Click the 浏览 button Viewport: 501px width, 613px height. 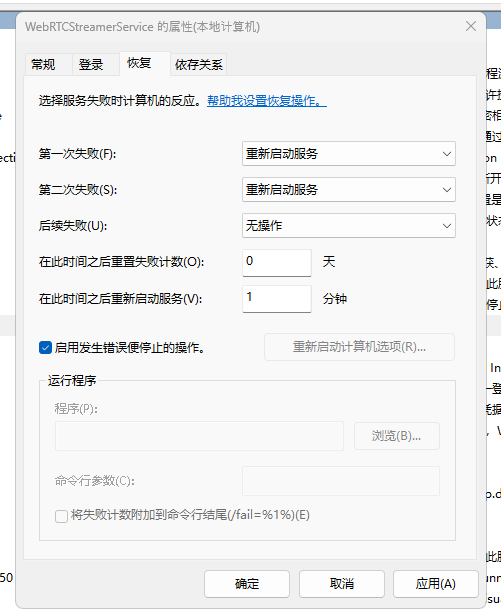coord(397,436)
